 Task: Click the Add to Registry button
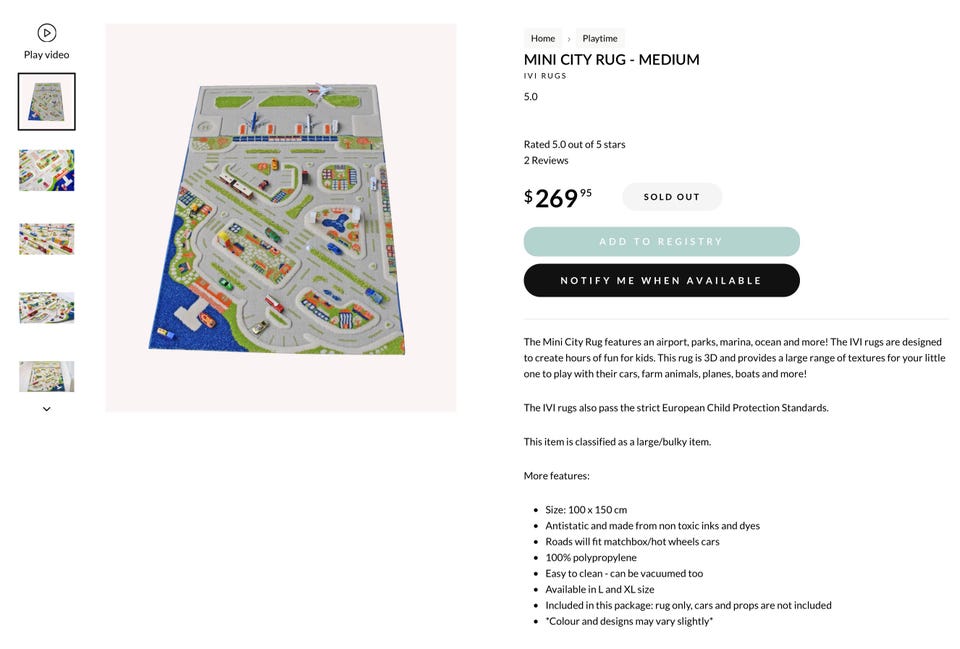[662, 241]
